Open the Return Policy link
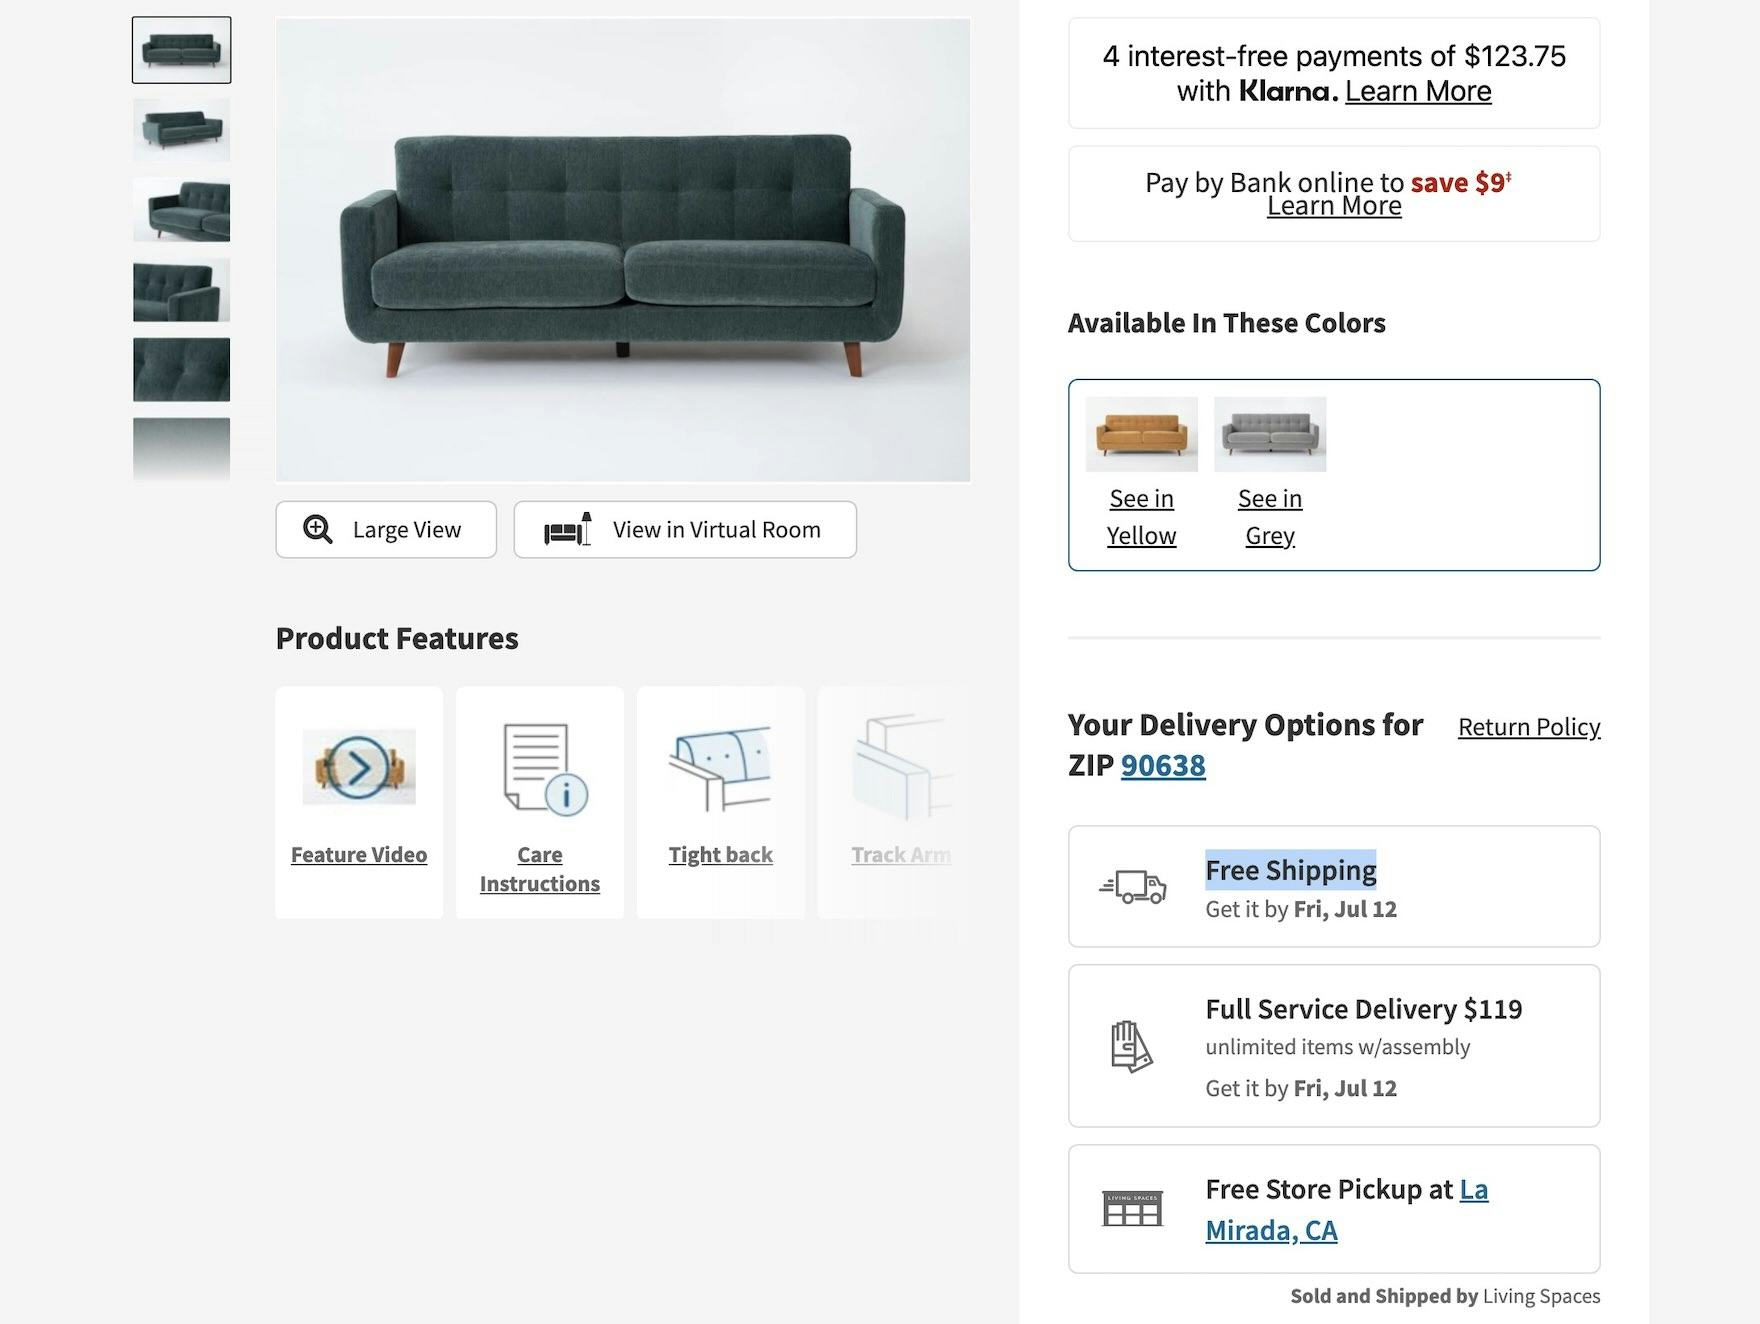 click(1528, 727)
